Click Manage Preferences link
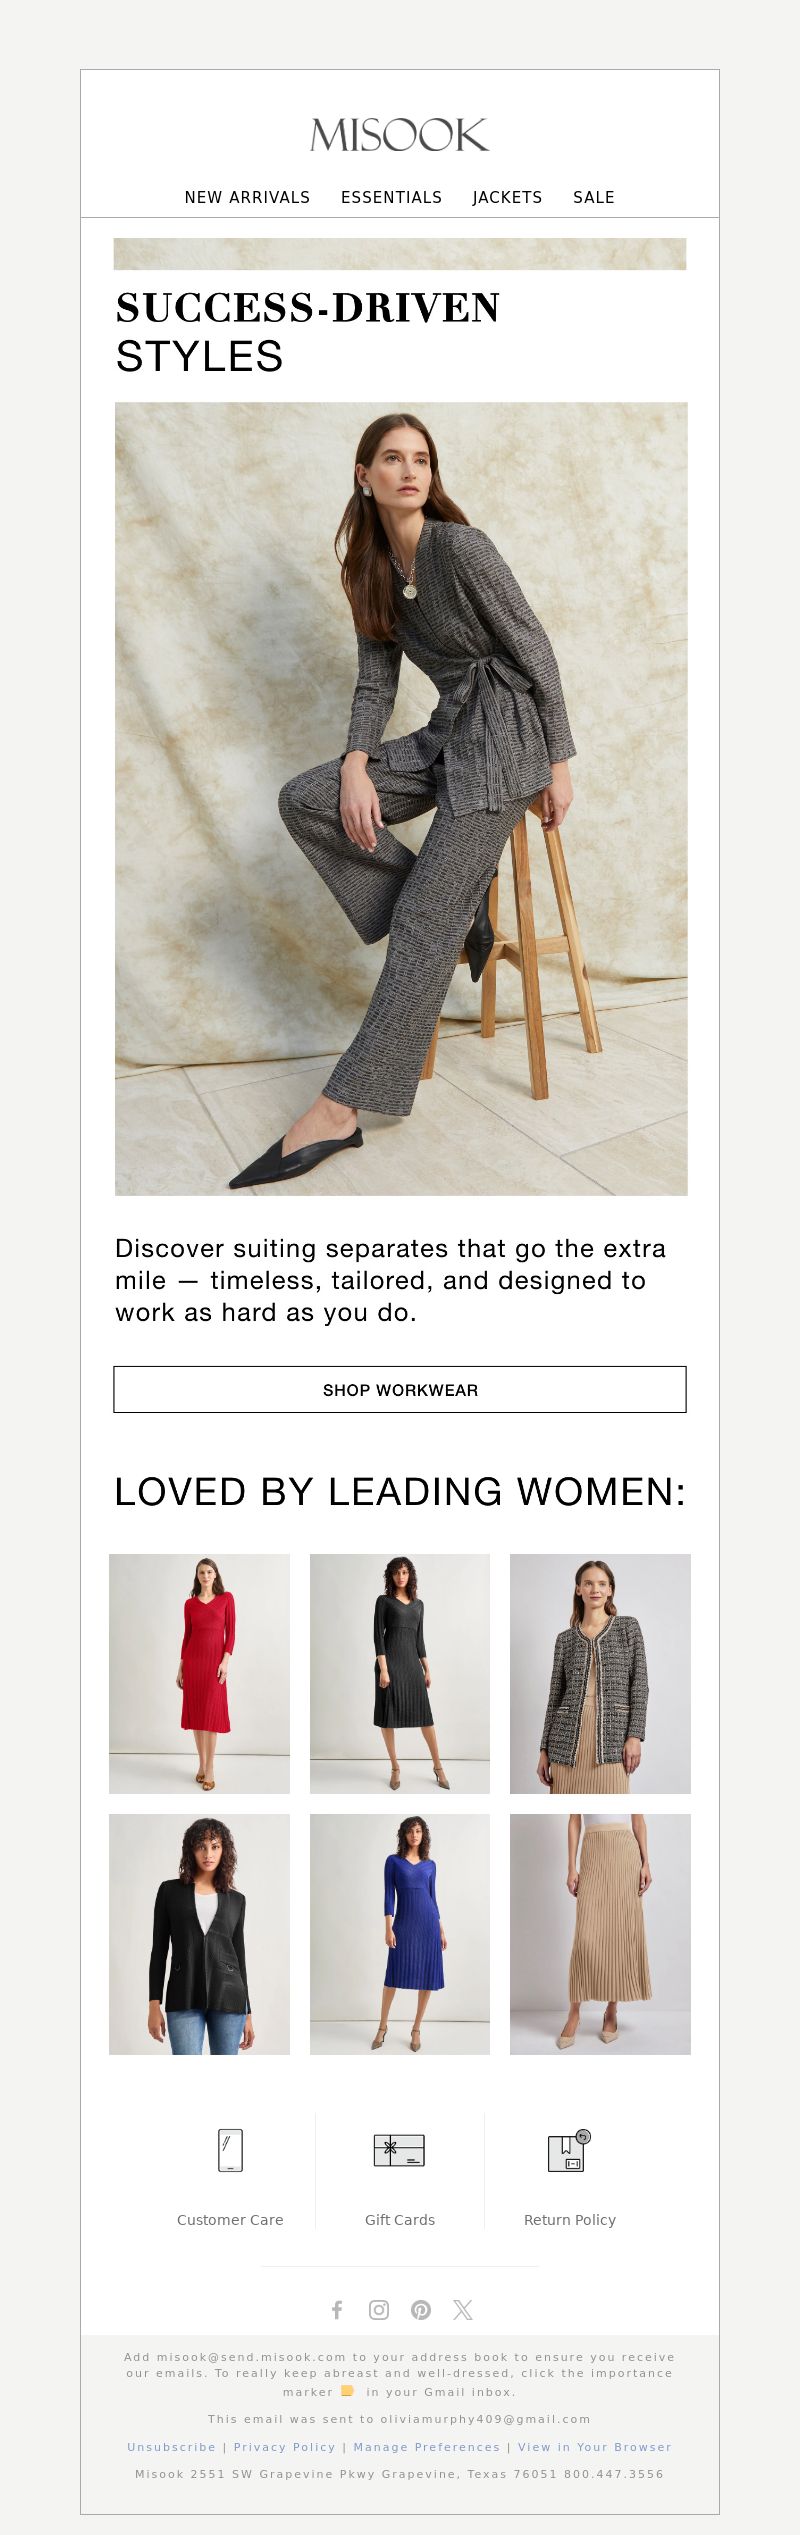800x2535 pixels. [426, 2446]
